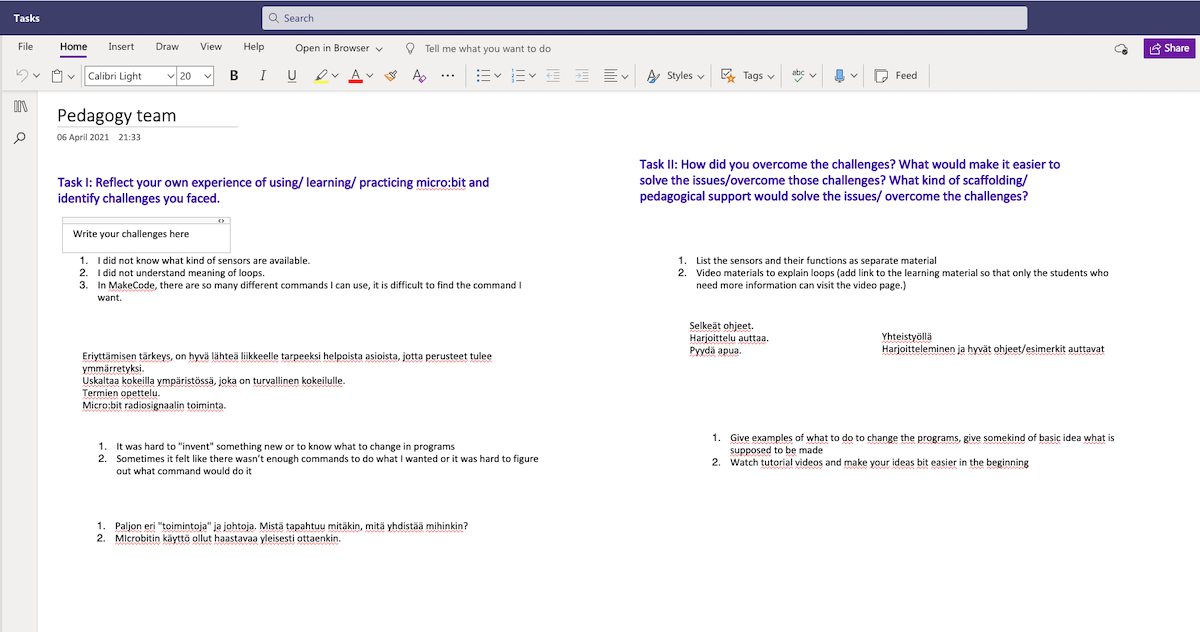Select the Format Painter brush

pos(392,76)
